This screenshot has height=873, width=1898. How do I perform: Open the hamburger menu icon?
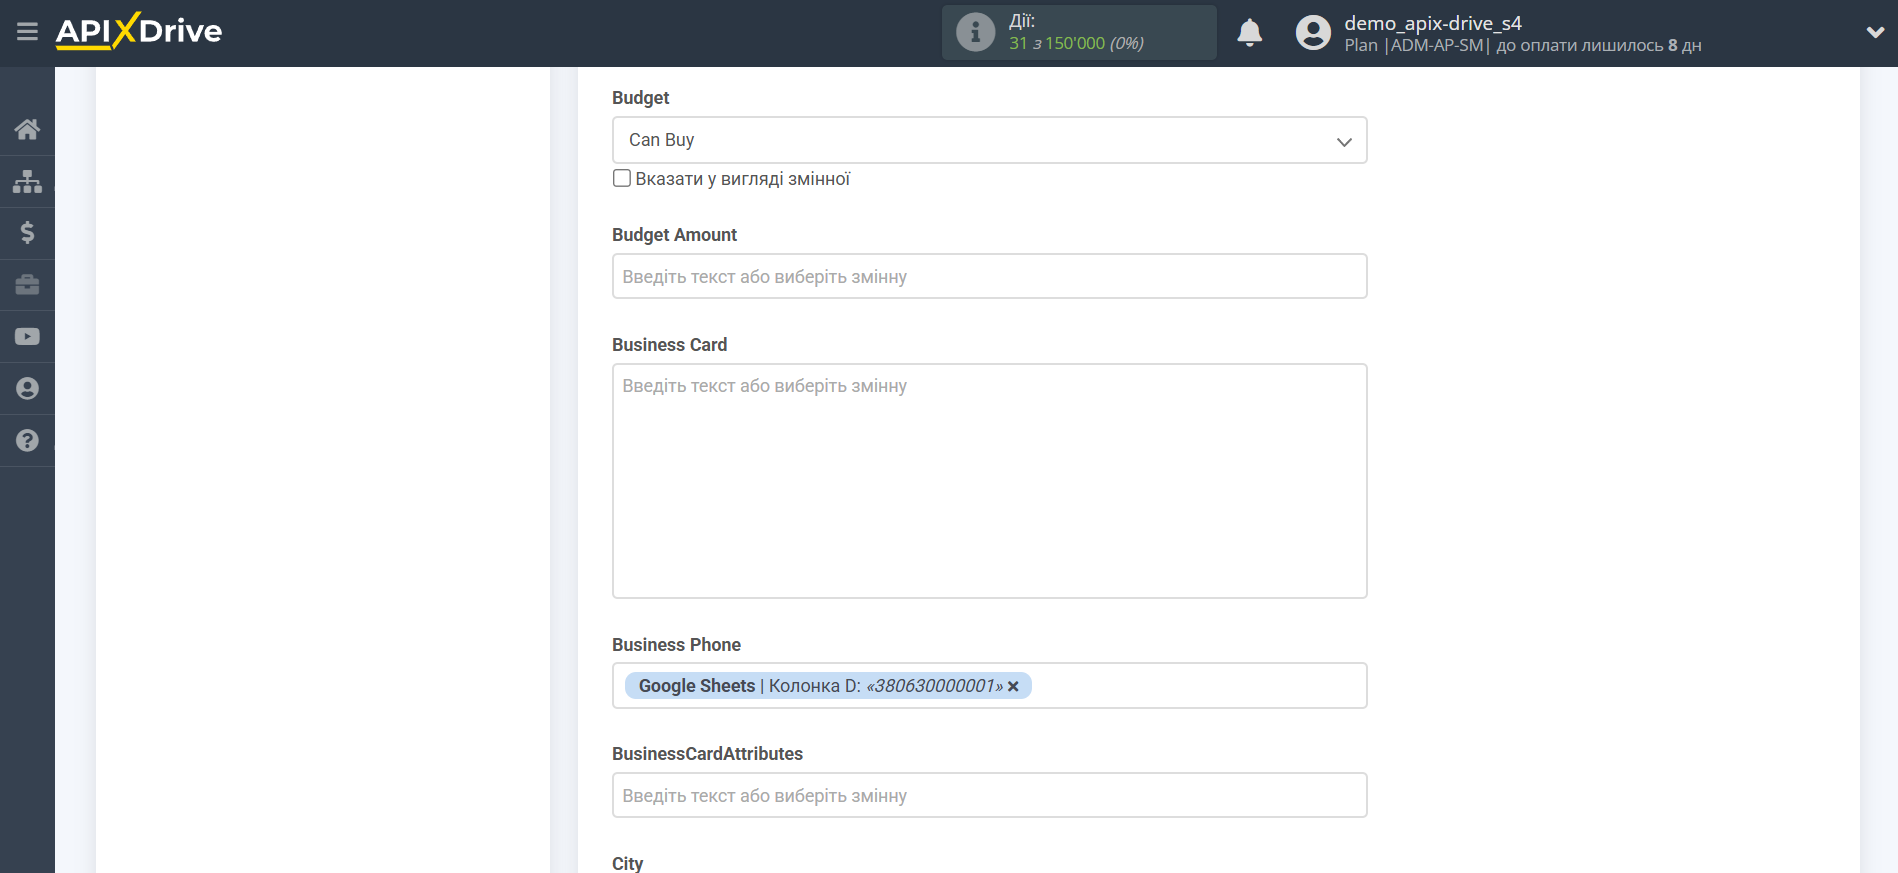click(x=27, y=32)
